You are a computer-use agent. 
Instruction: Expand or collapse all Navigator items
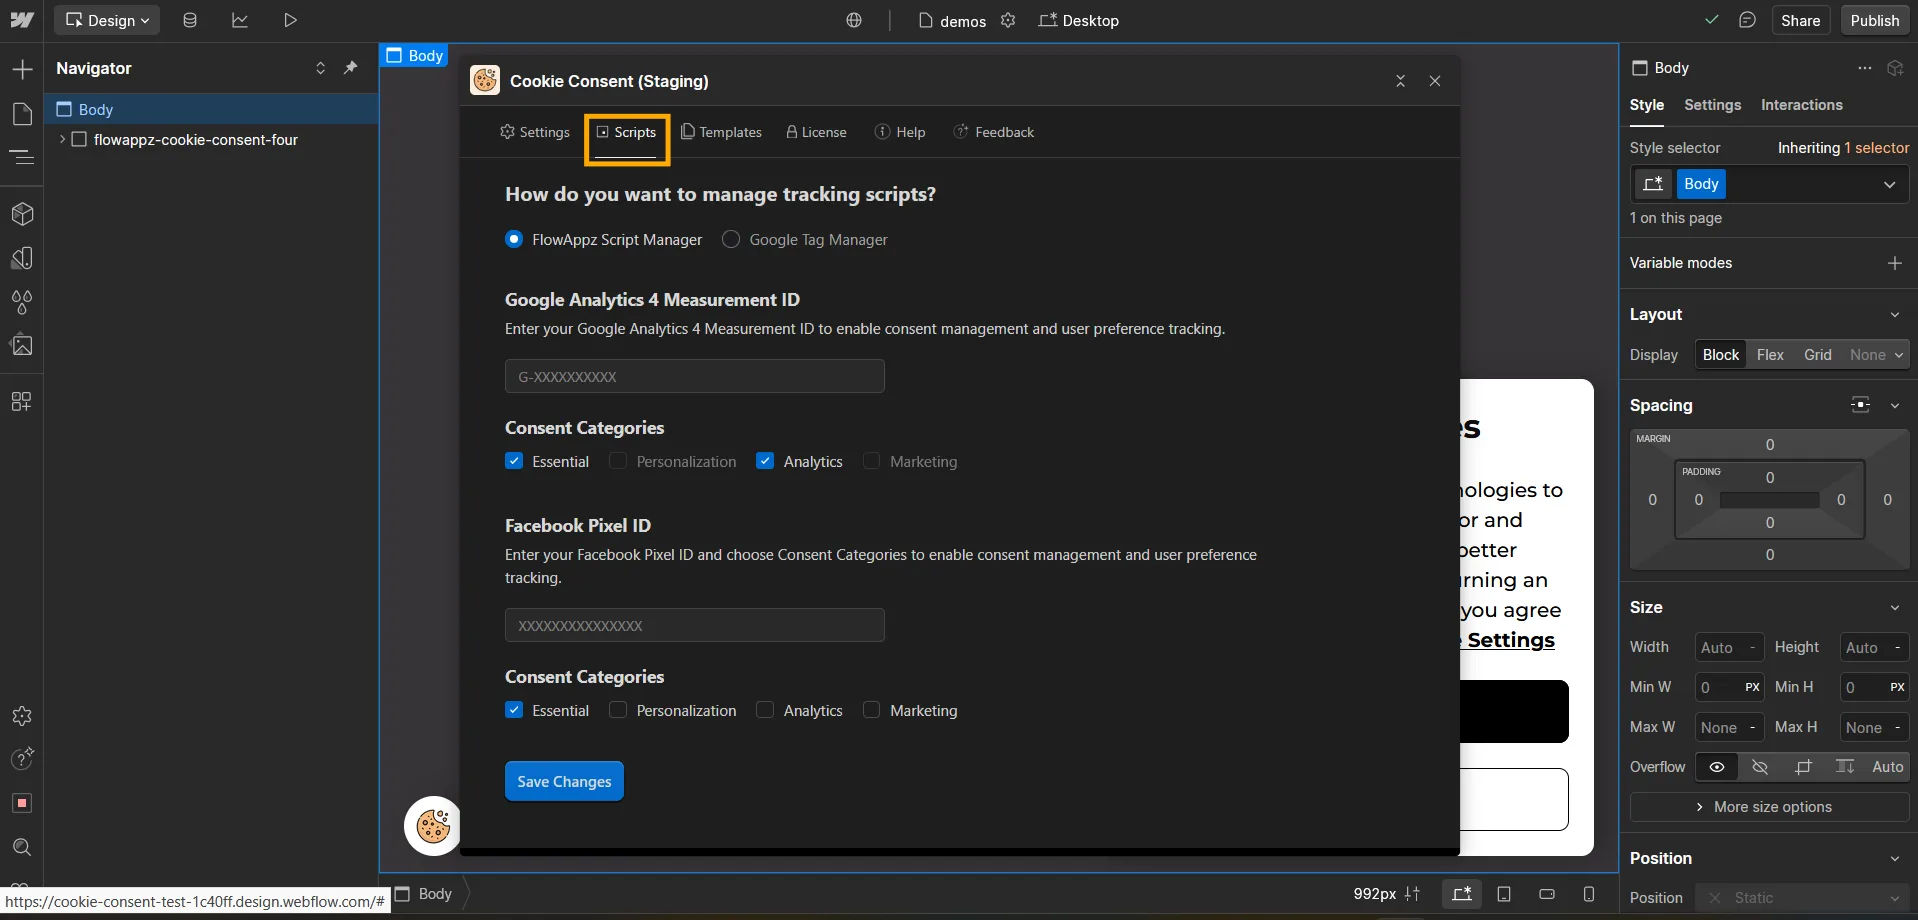tap(320, 68)
